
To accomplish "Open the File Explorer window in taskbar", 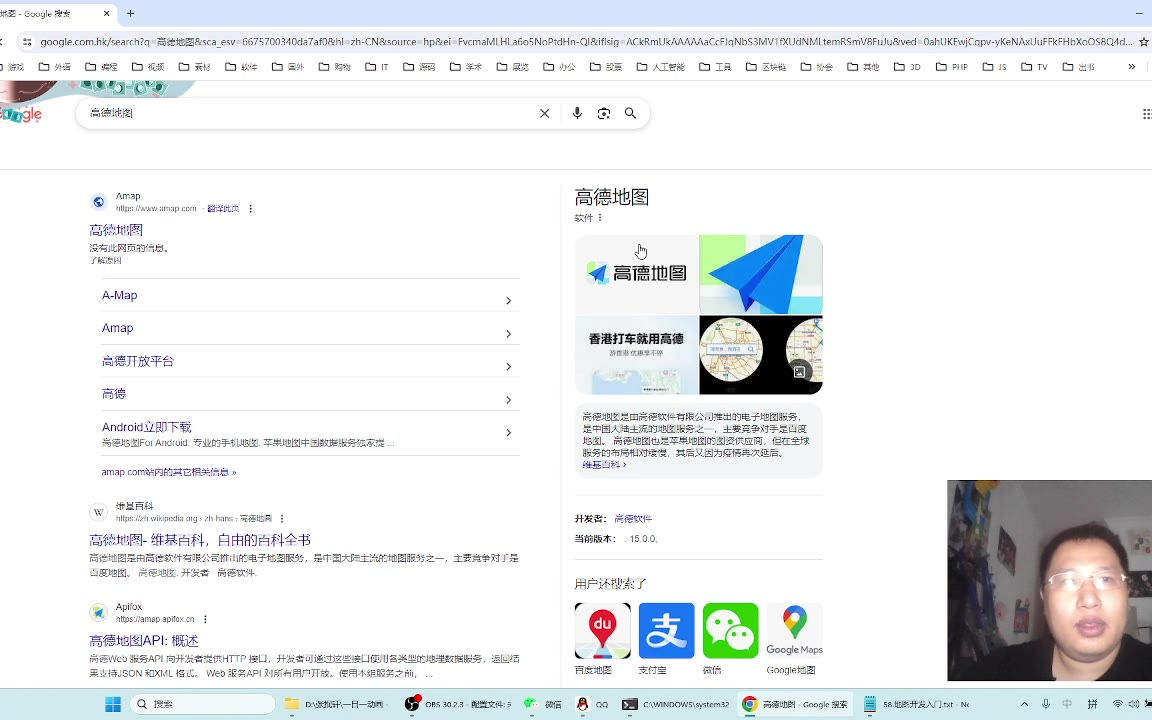I will click(335, 704).
